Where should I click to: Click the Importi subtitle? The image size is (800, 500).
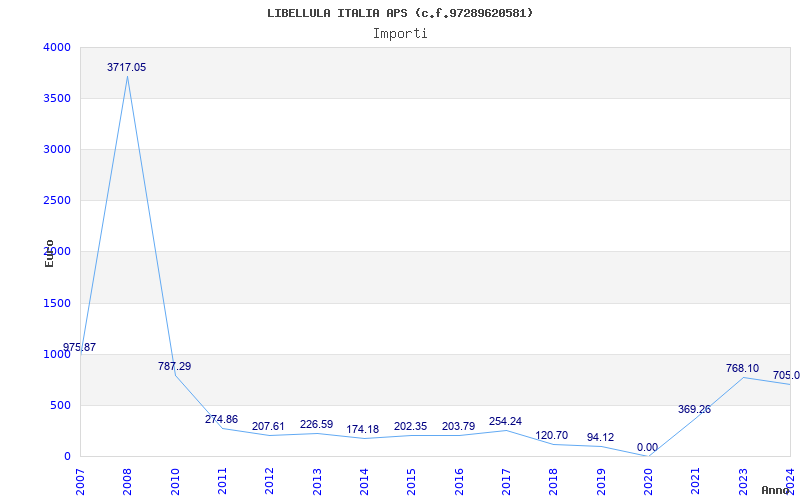tap(400, 34)
